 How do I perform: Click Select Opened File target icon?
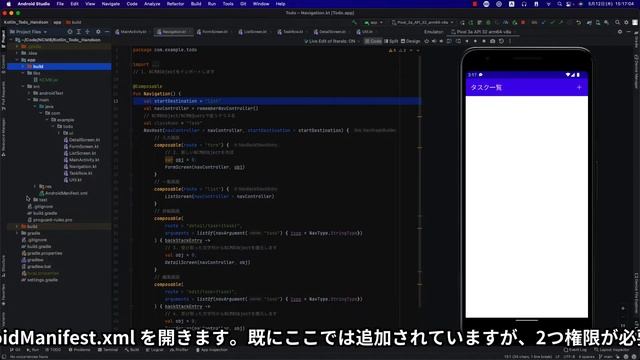(70, 31)
